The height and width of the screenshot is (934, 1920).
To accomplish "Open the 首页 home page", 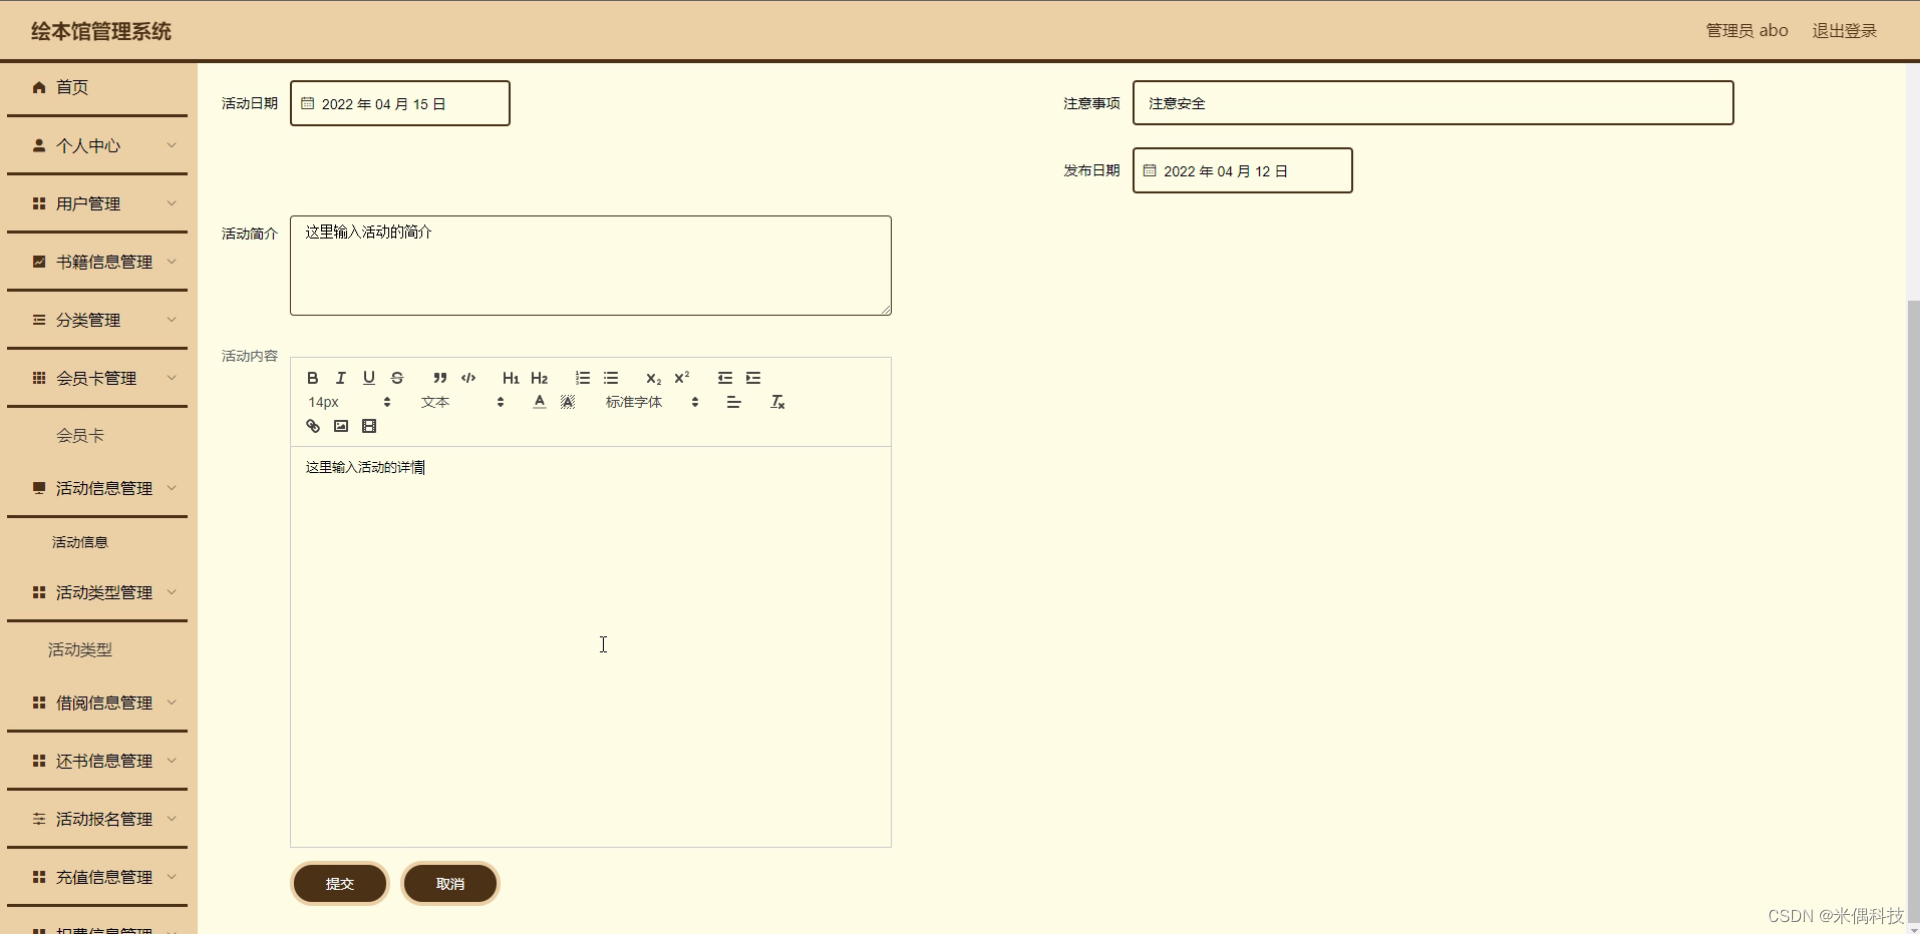I will pyautogui.click(x=72, y=87).
